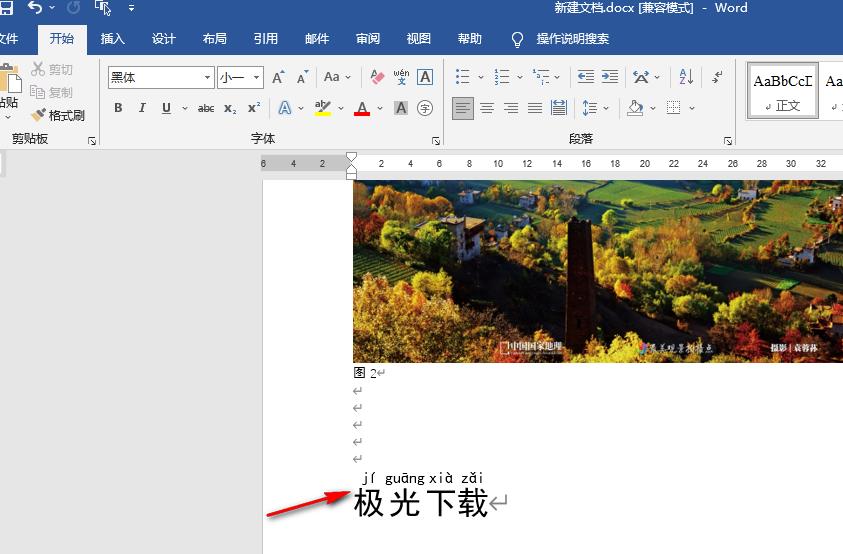Sort text with A-Z icon
The height and width of the screenshot is (554, 843).
[686, 77]
